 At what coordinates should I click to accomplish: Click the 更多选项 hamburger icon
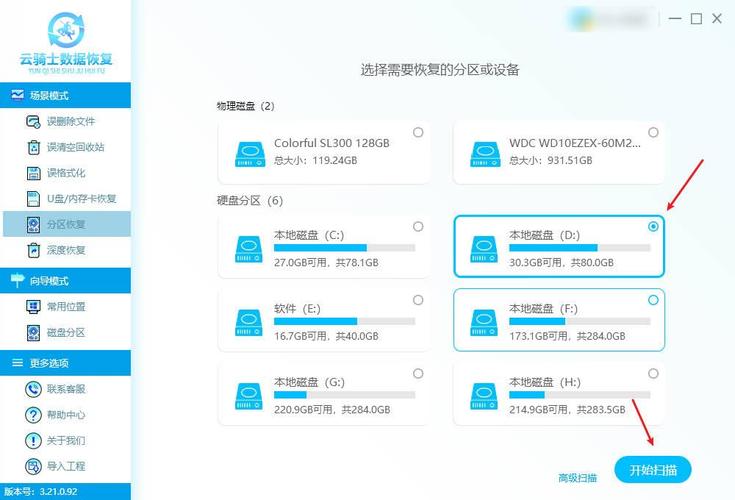[17, 363]
